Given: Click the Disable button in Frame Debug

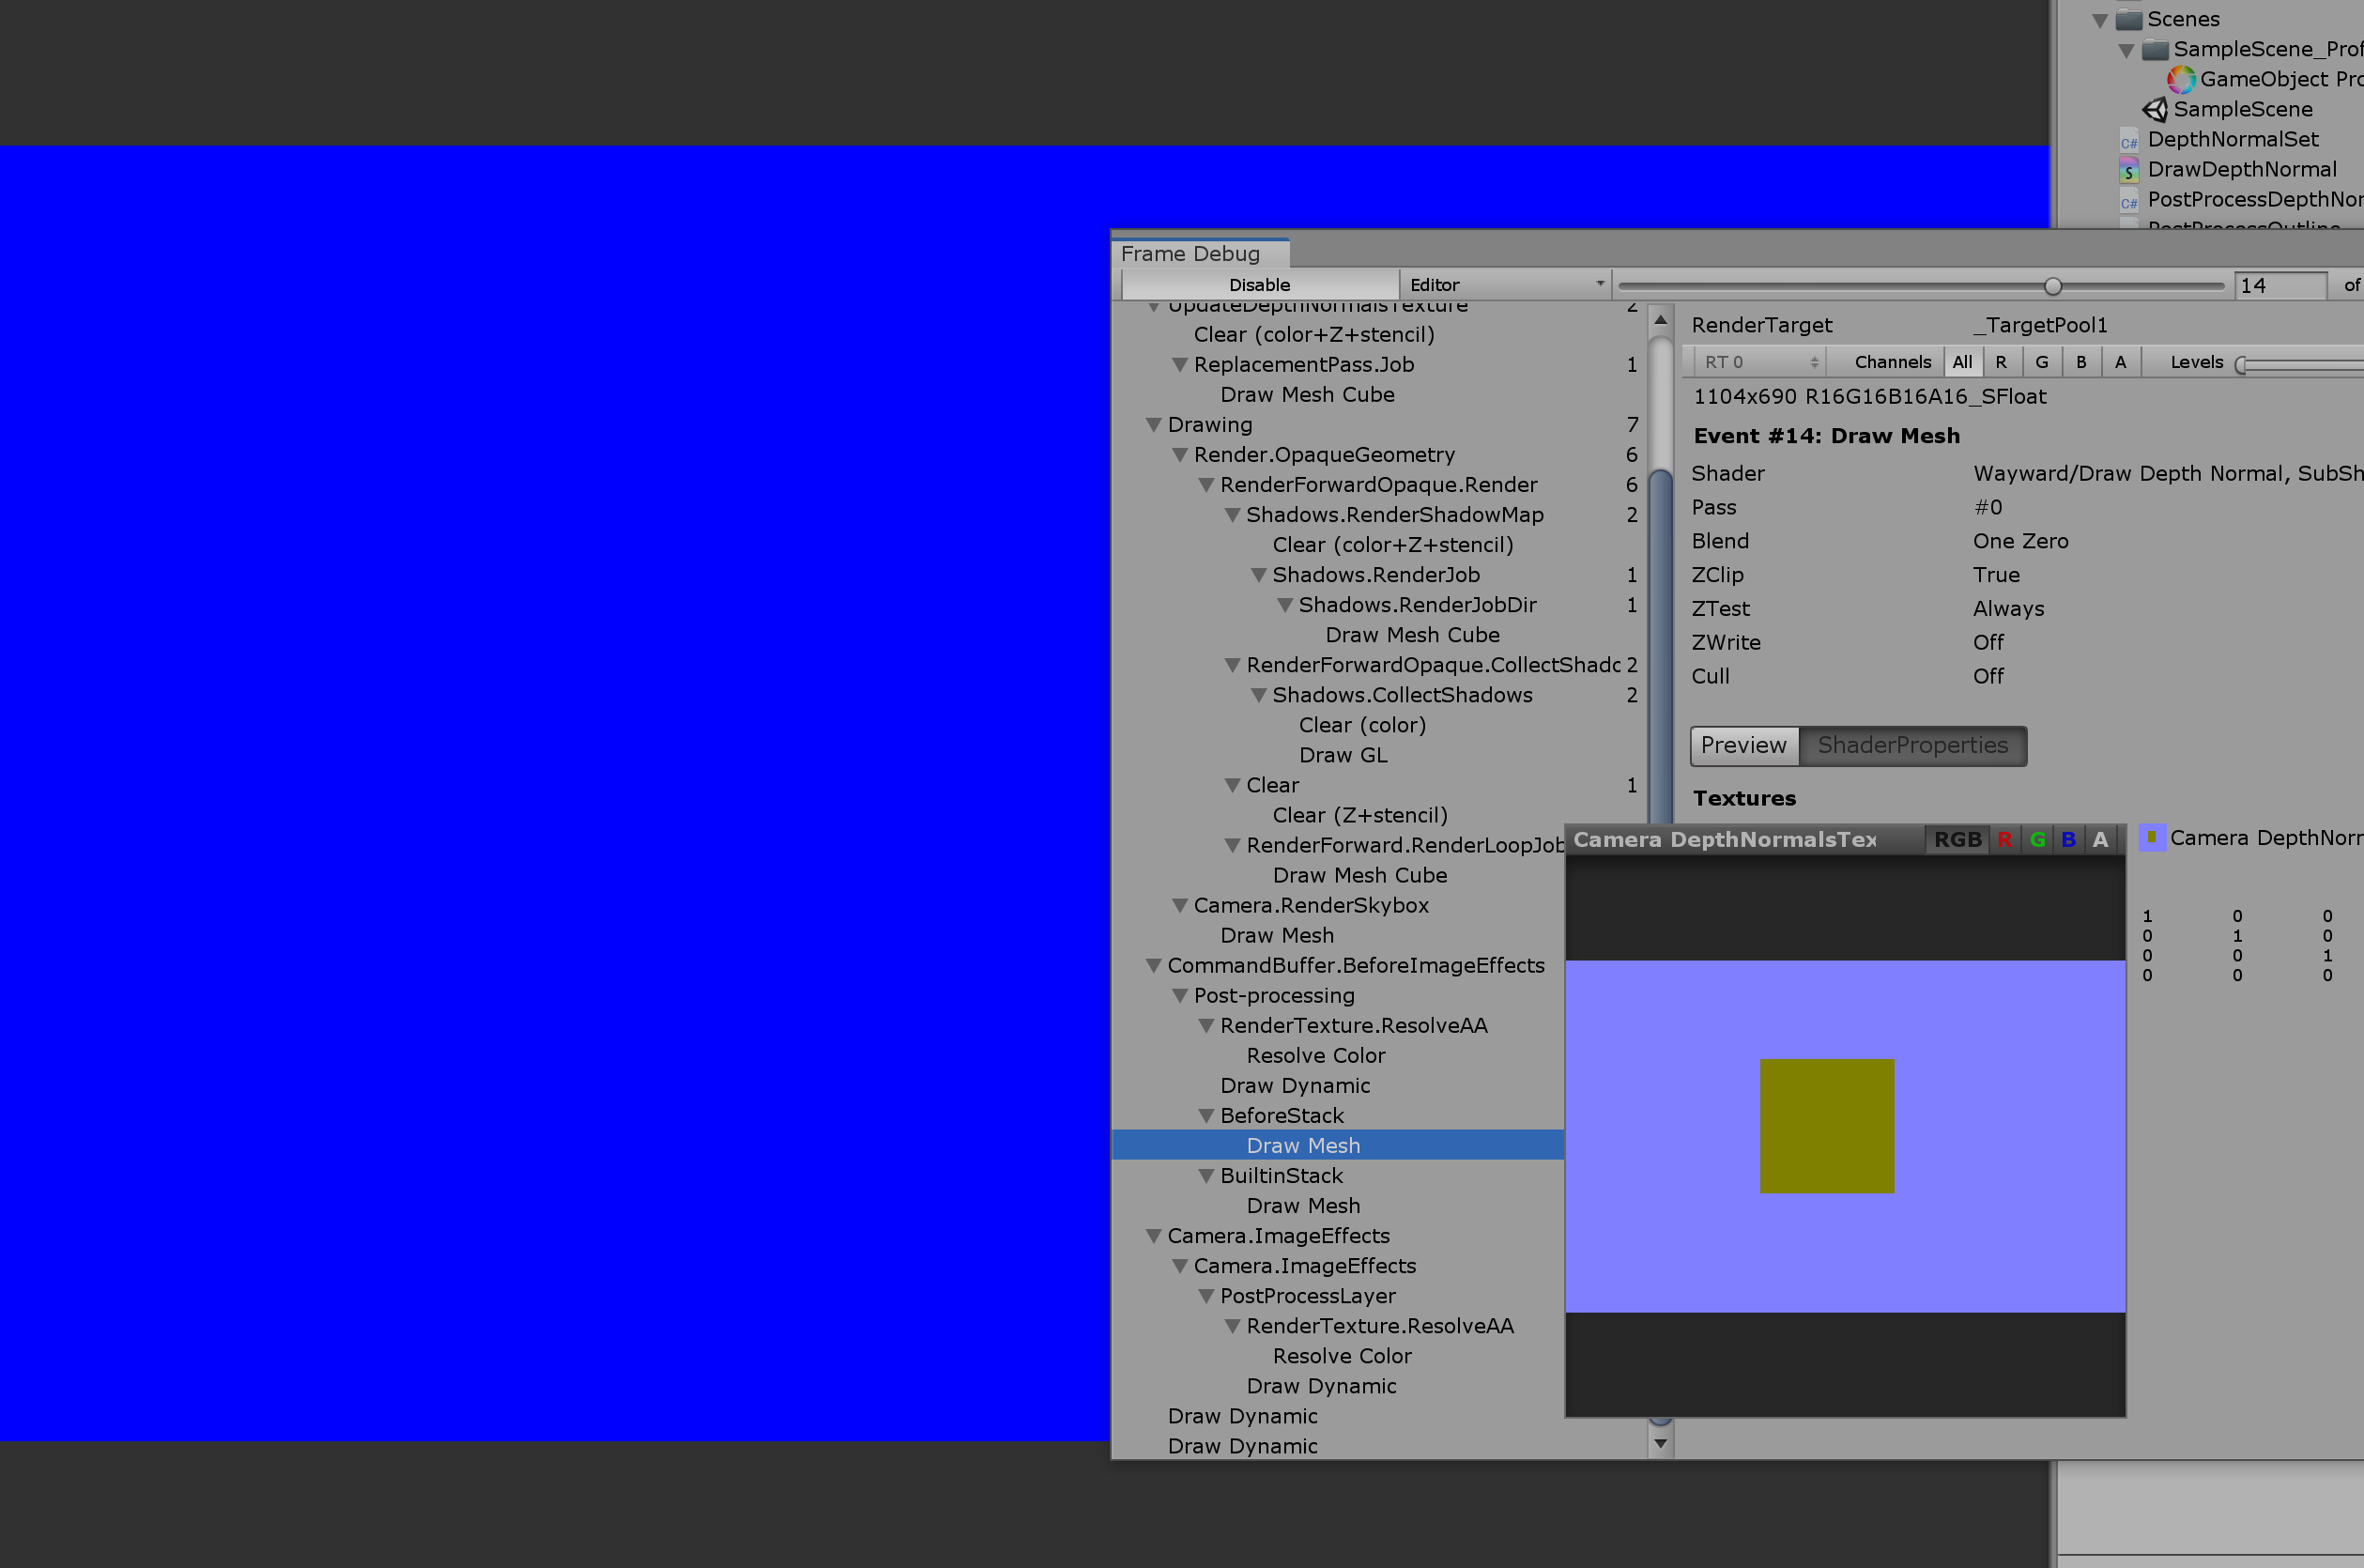Looking at the screenshot, I should coord(1259,285).
